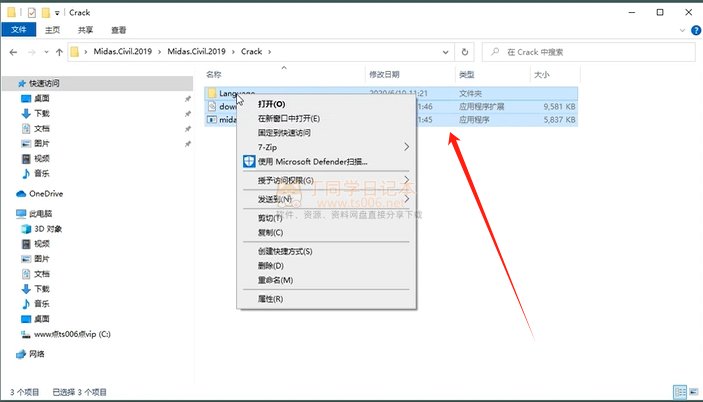Switch to the 主页 ribbon tab
The height and width of the screenshot is (402, 703).
pos(52,30)
